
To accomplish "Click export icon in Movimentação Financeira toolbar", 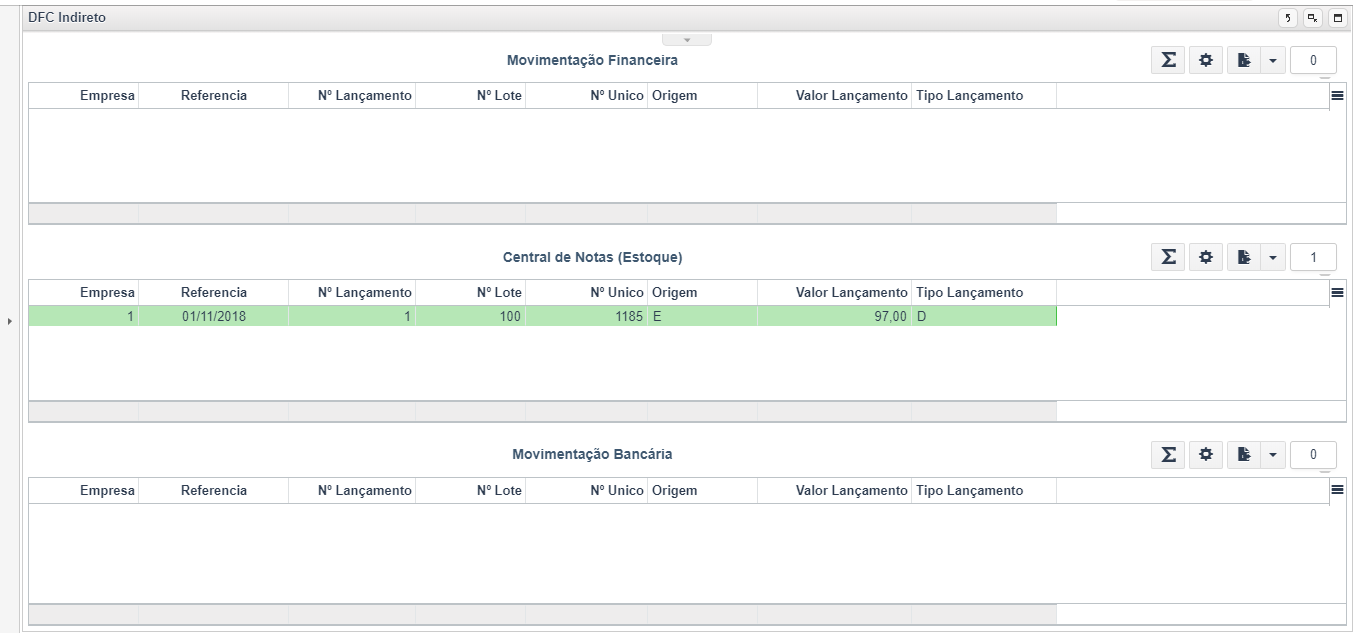I will tap(1244, 60).
